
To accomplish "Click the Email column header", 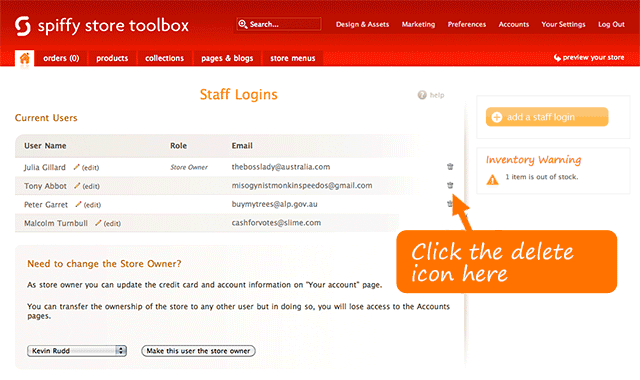I will pos(242,146).
